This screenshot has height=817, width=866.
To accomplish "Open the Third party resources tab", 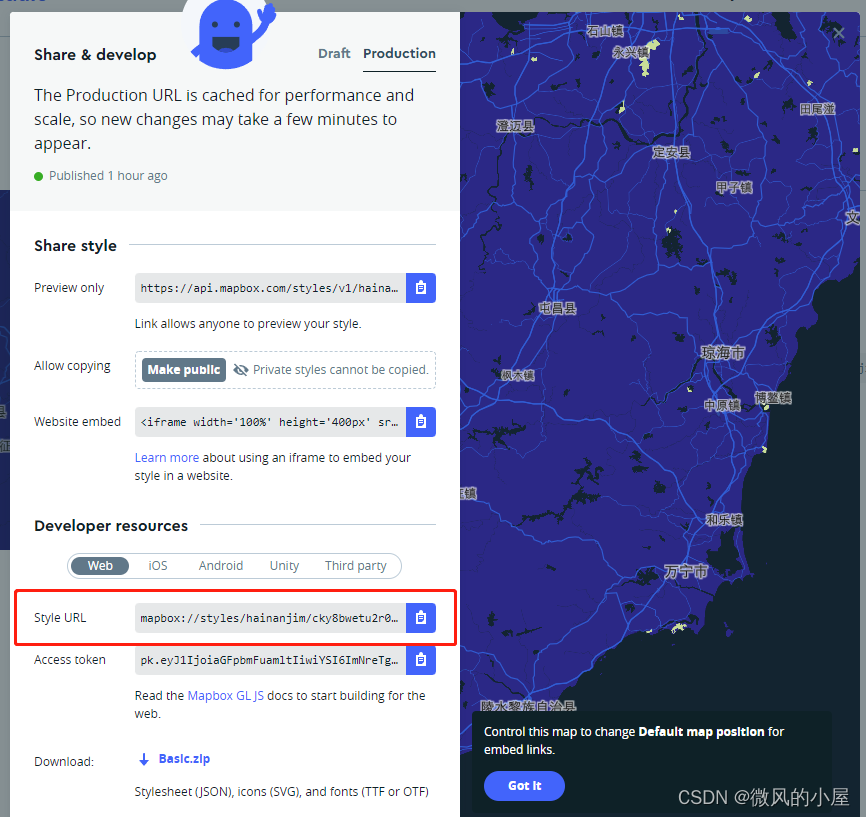I will [356, 566].
